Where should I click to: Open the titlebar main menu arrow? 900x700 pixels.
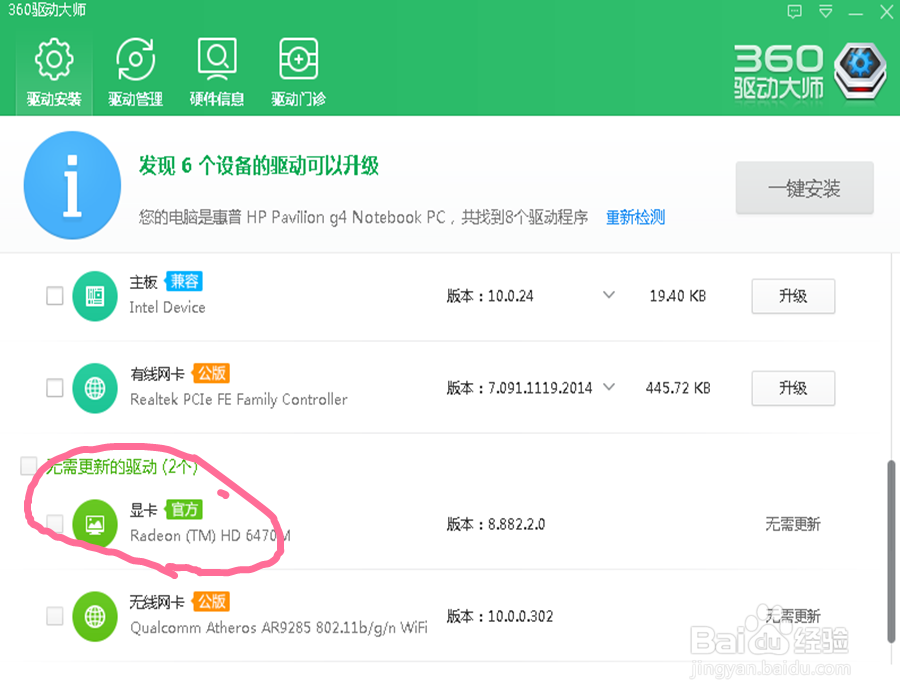[824, 12]
